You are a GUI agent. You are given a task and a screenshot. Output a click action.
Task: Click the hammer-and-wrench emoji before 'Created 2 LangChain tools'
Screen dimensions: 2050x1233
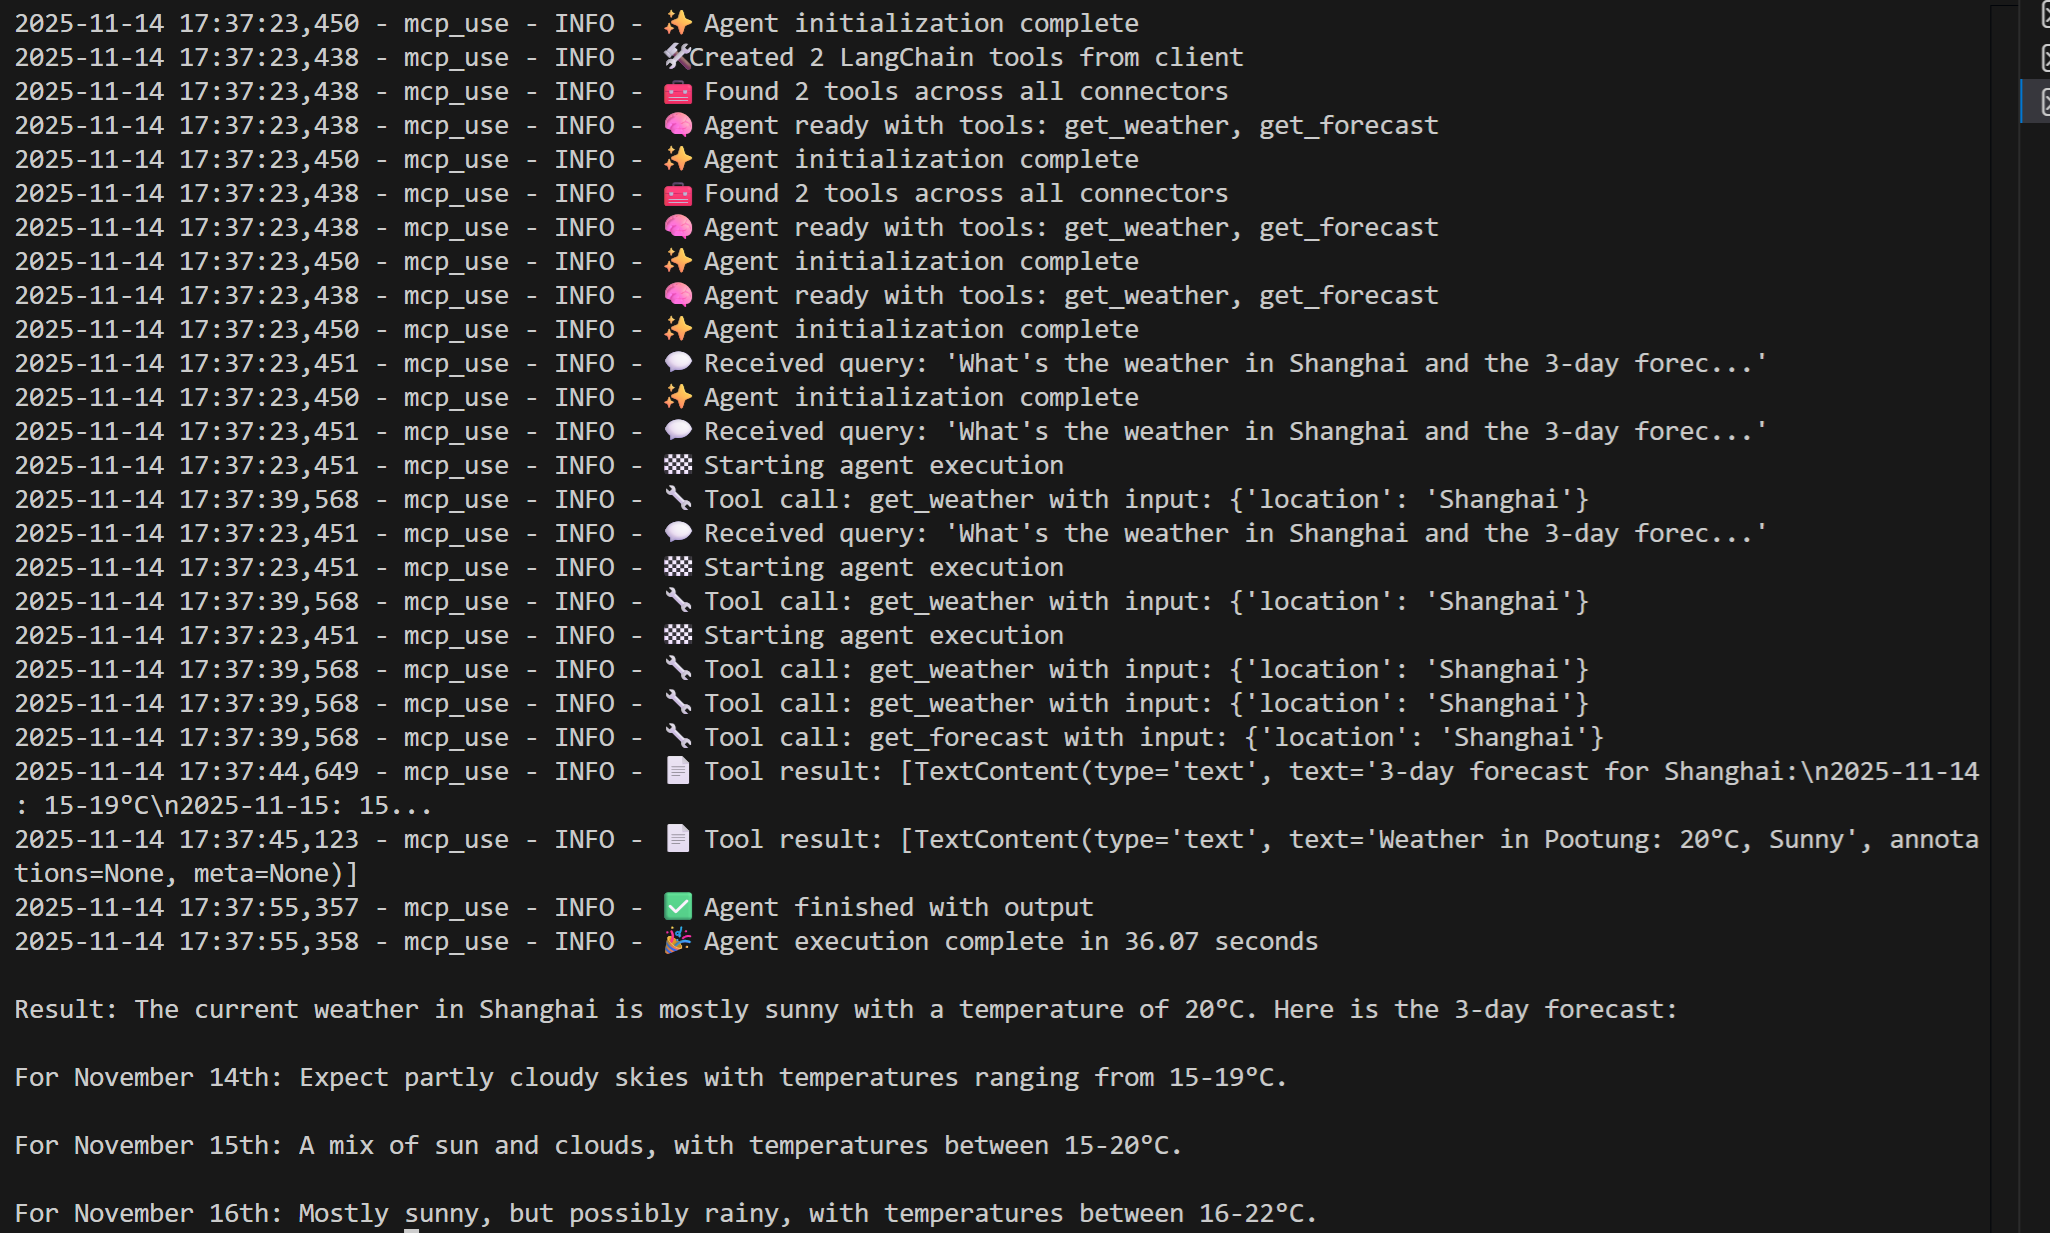[x=678, y=57]
